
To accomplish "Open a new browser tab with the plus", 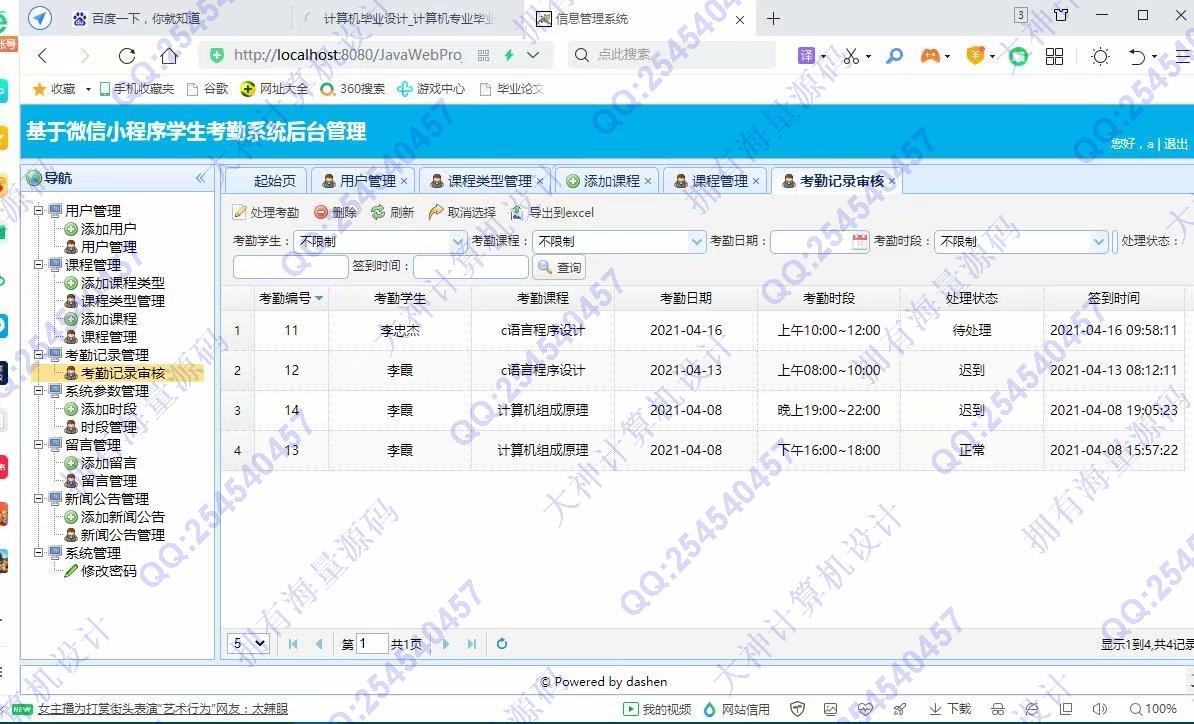I will pos(773,18).
